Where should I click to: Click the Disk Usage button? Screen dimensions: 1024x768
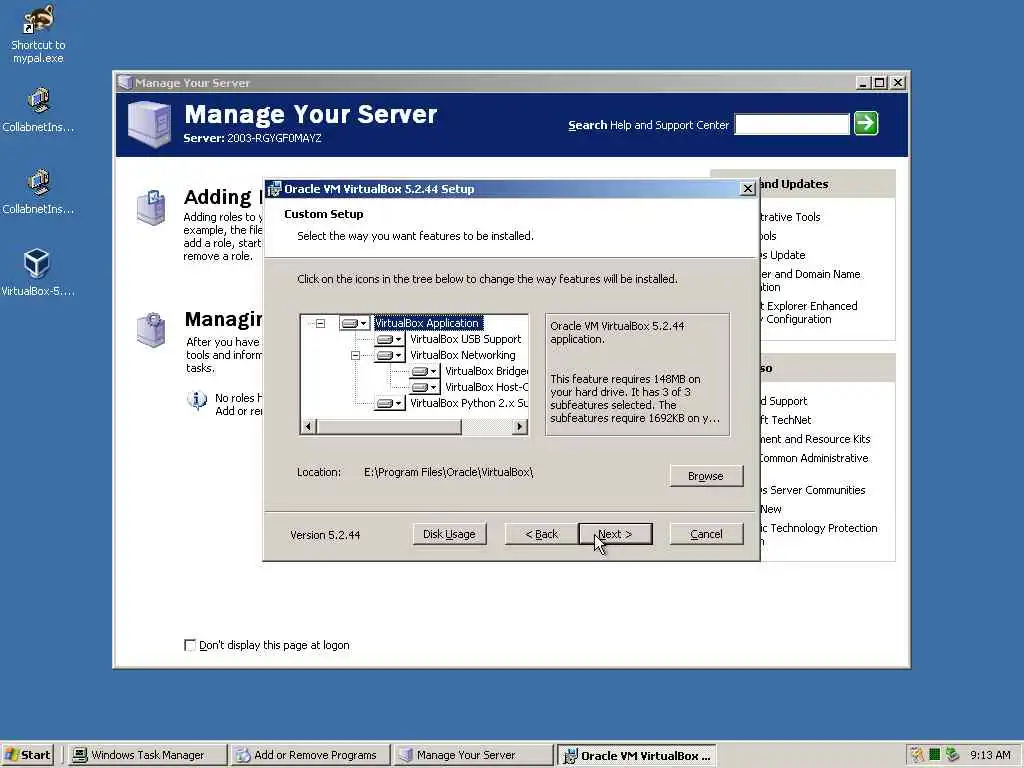click(449, 534)
